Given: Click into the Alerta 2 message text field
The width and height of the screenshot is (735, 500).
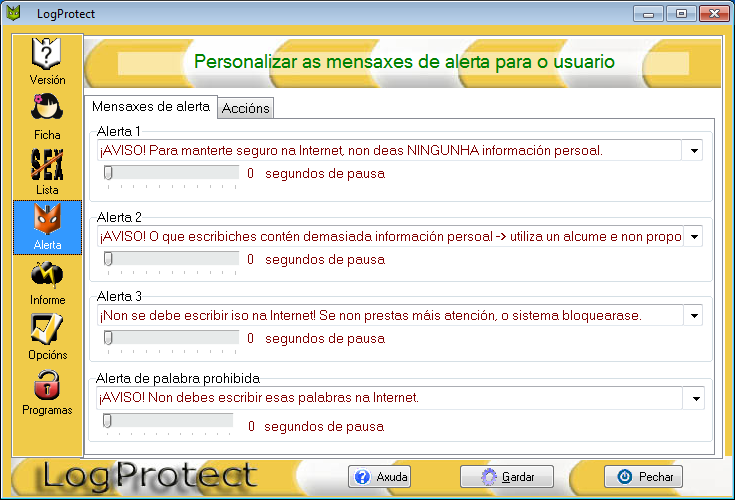Looking at the screenshot, I should click(390, 236).
